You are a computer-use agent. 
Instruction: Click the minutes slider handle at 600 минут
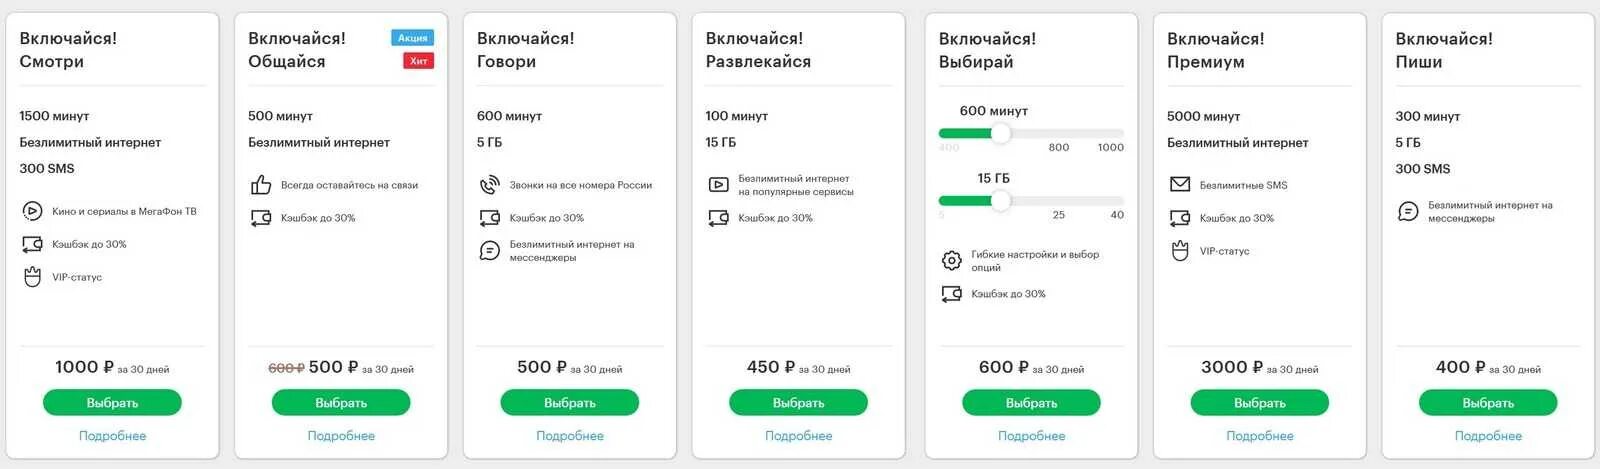pyautogui.click(x=1000, y=133)
